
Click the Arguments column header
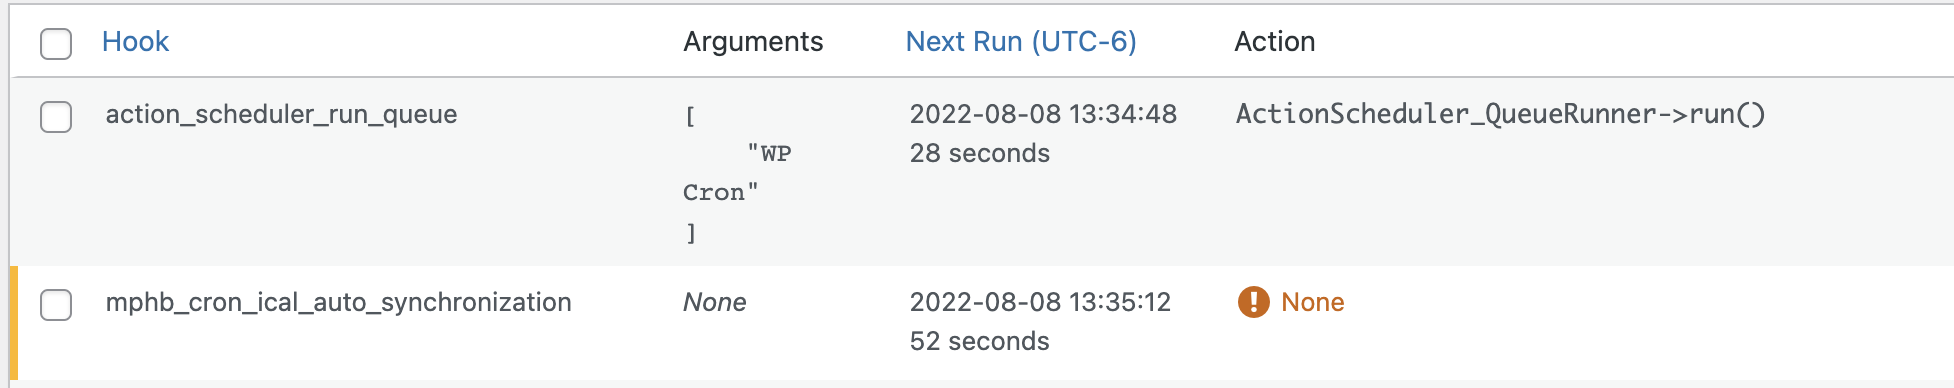click(x=753, y=41)
